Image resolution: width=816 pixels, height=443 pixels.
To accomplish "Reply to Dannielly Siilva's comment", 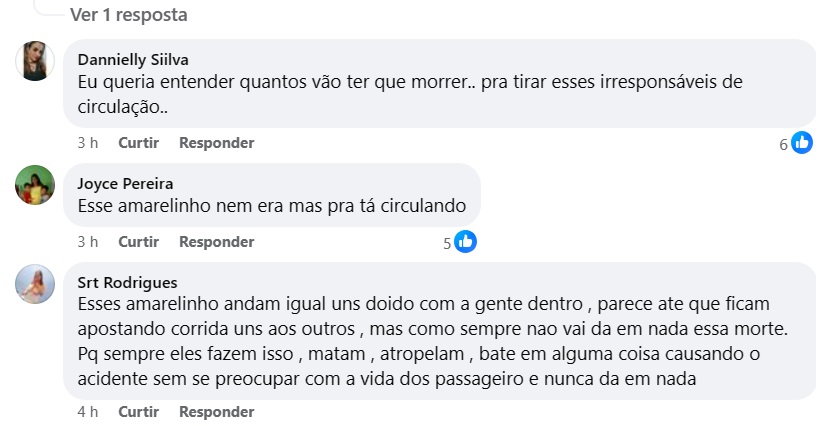I will [216, 143].
